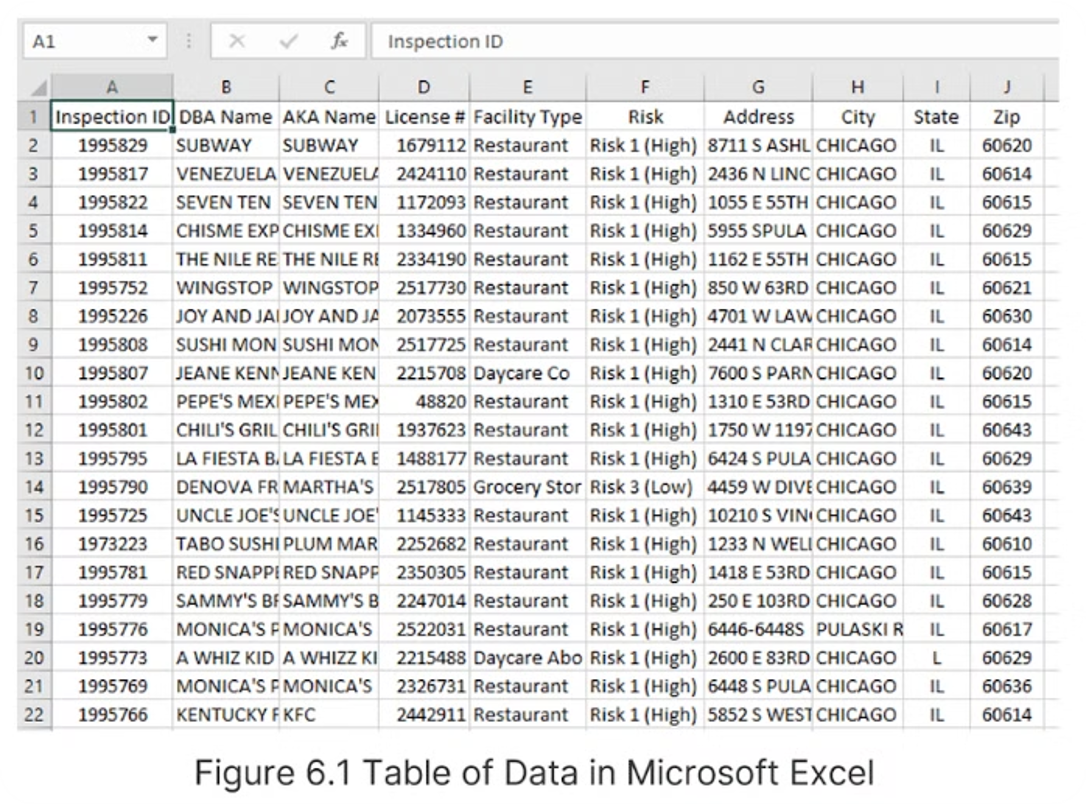
Task: Click Zip cell 60617
Action: point(1006,629)
